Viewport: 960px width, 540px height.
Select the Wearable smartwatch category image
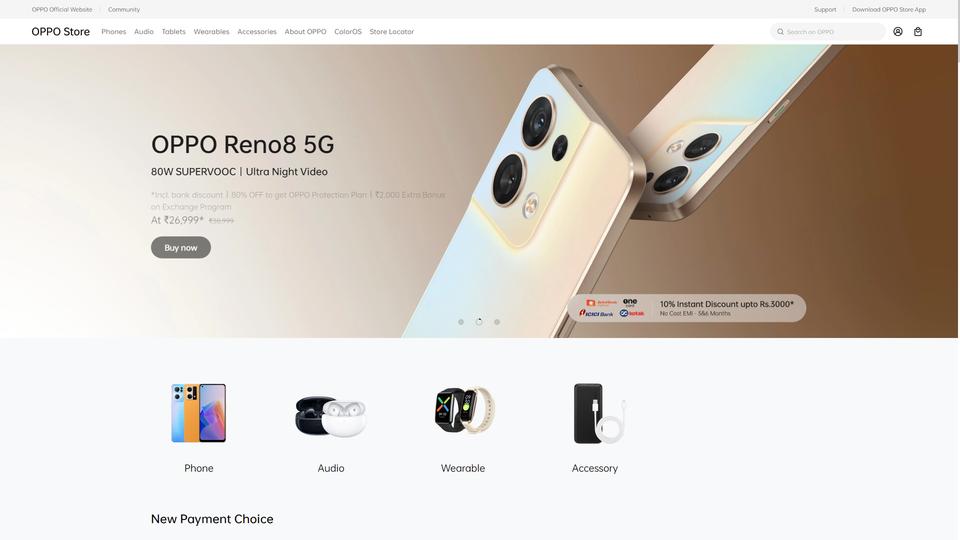(x=464, y=410)
